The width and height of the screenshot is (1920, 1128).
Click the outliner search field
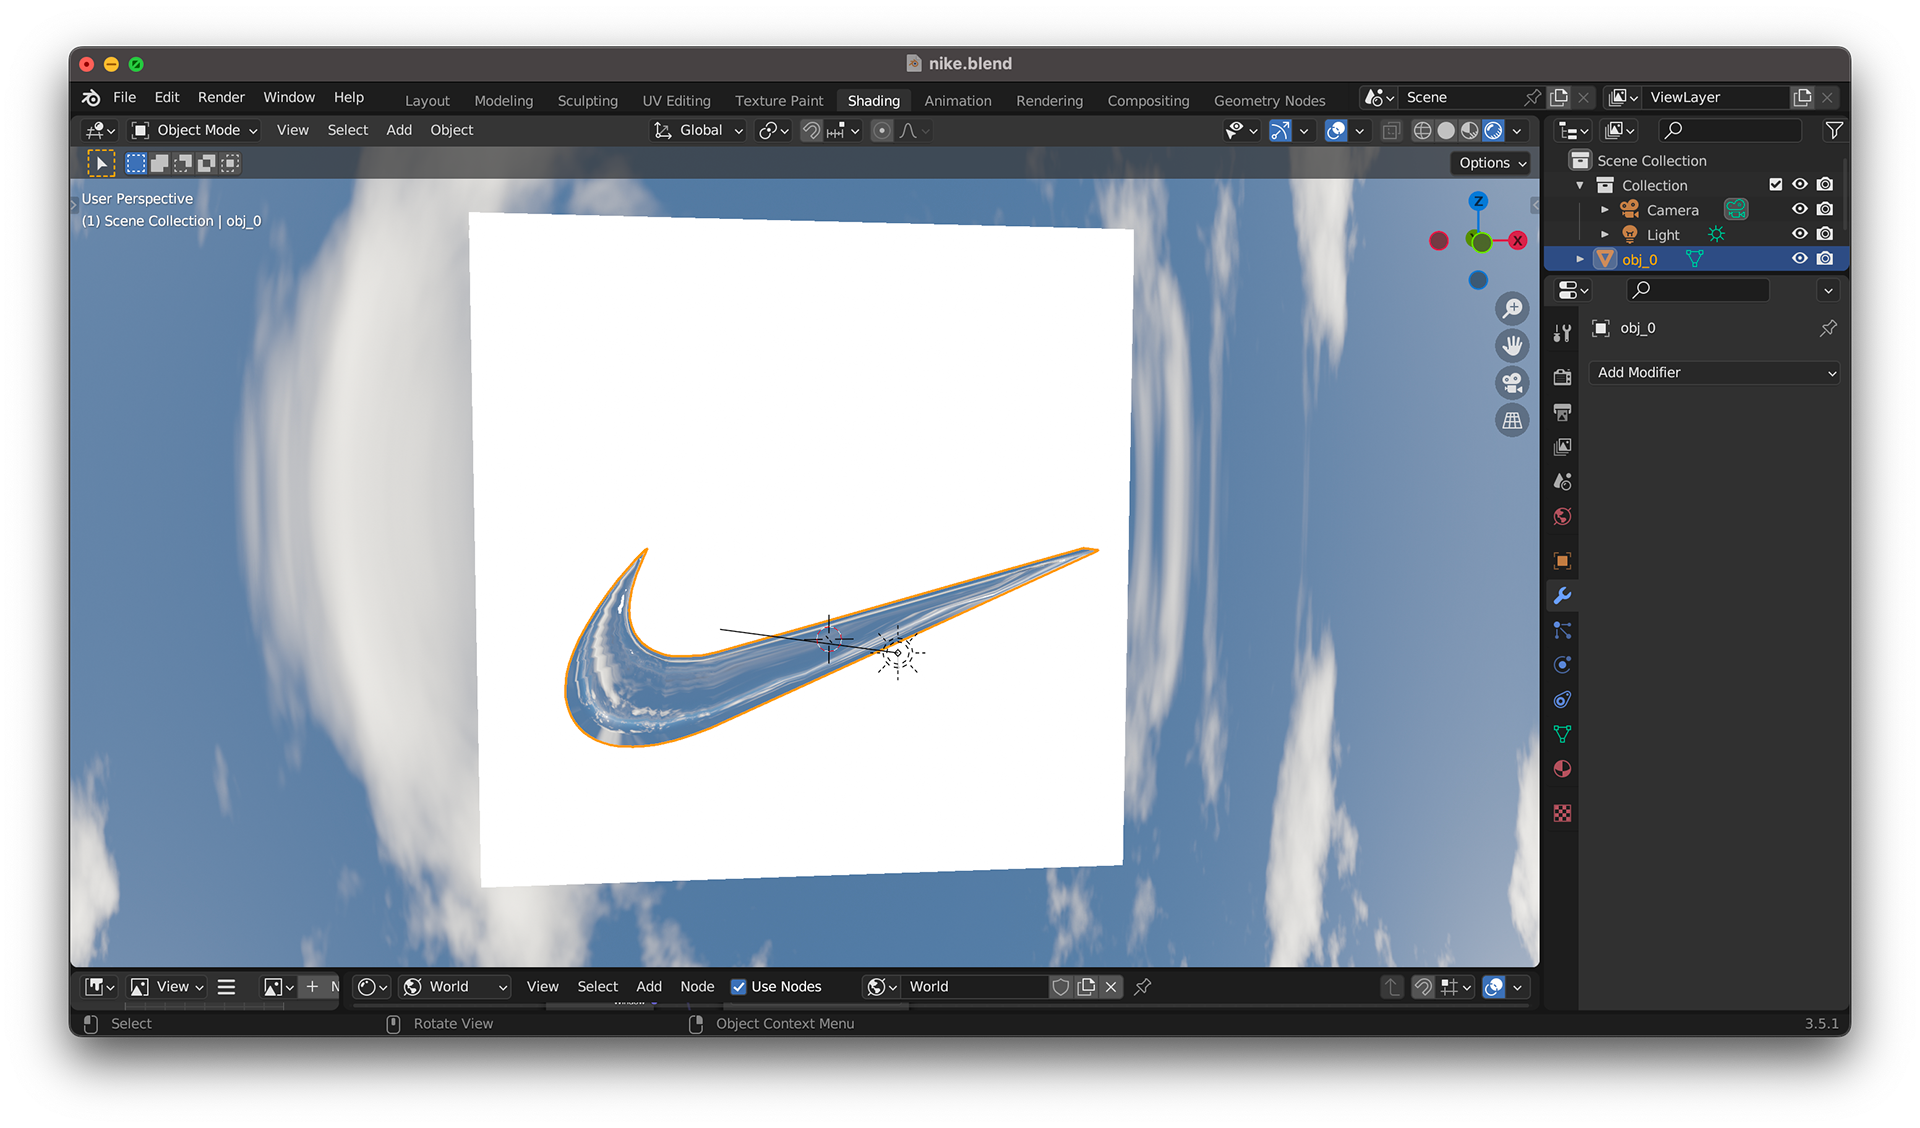[1729, 130]
